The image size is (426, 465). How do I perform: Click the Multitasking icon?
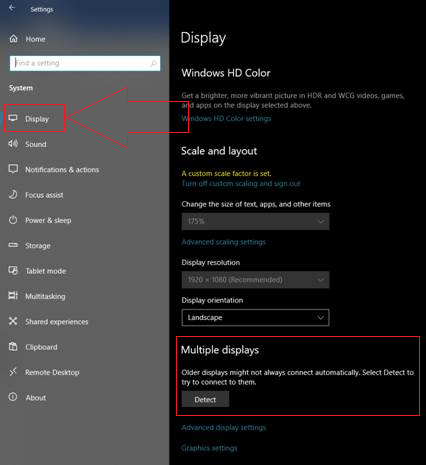pos(13,296)
